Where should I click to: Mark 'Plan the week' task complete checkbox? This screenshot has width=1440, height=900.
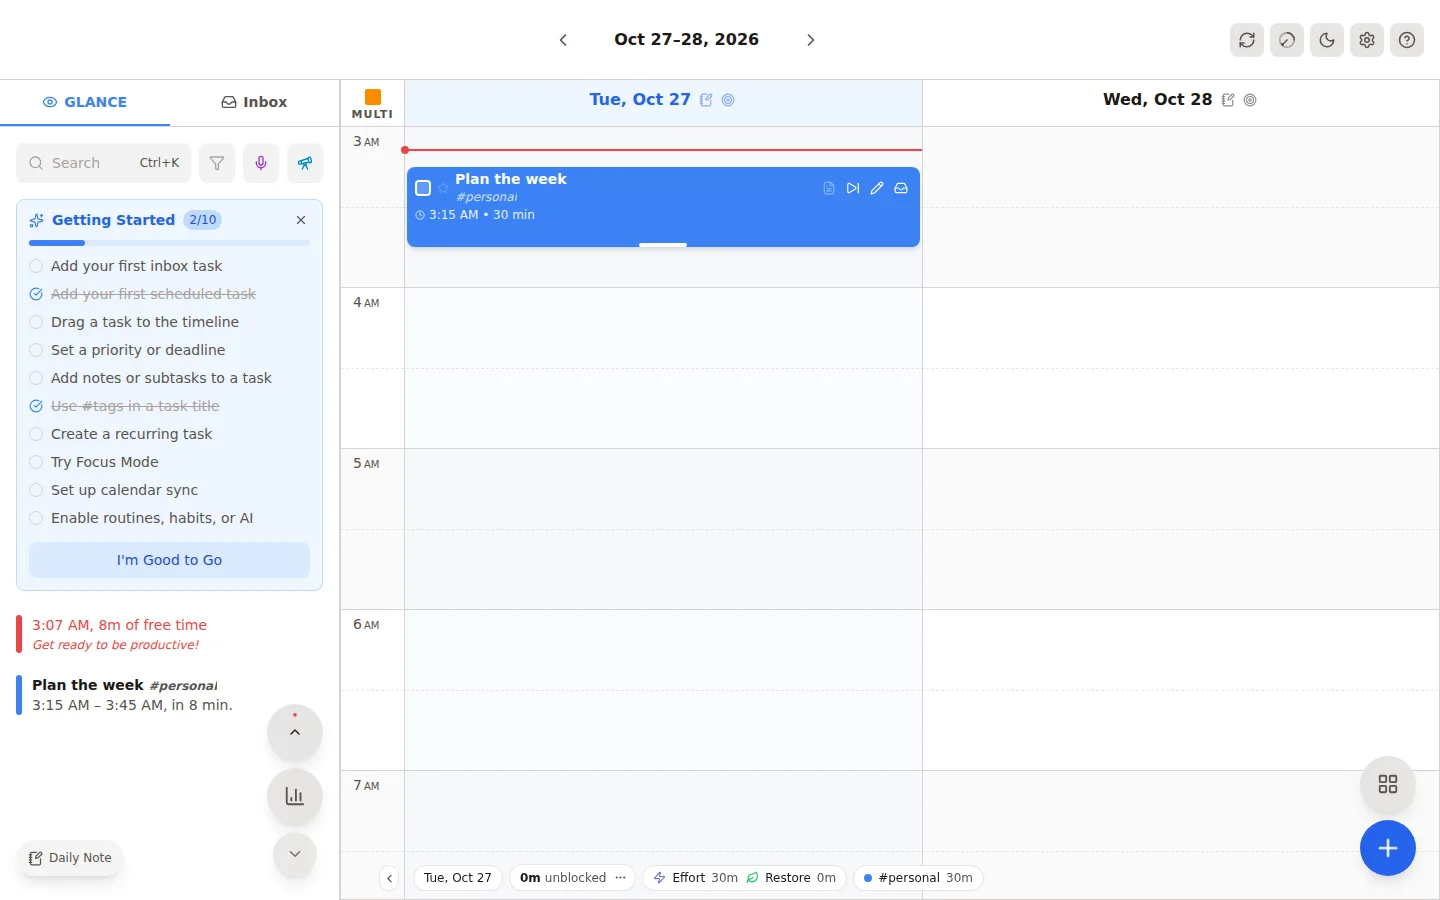coord(423,188)
